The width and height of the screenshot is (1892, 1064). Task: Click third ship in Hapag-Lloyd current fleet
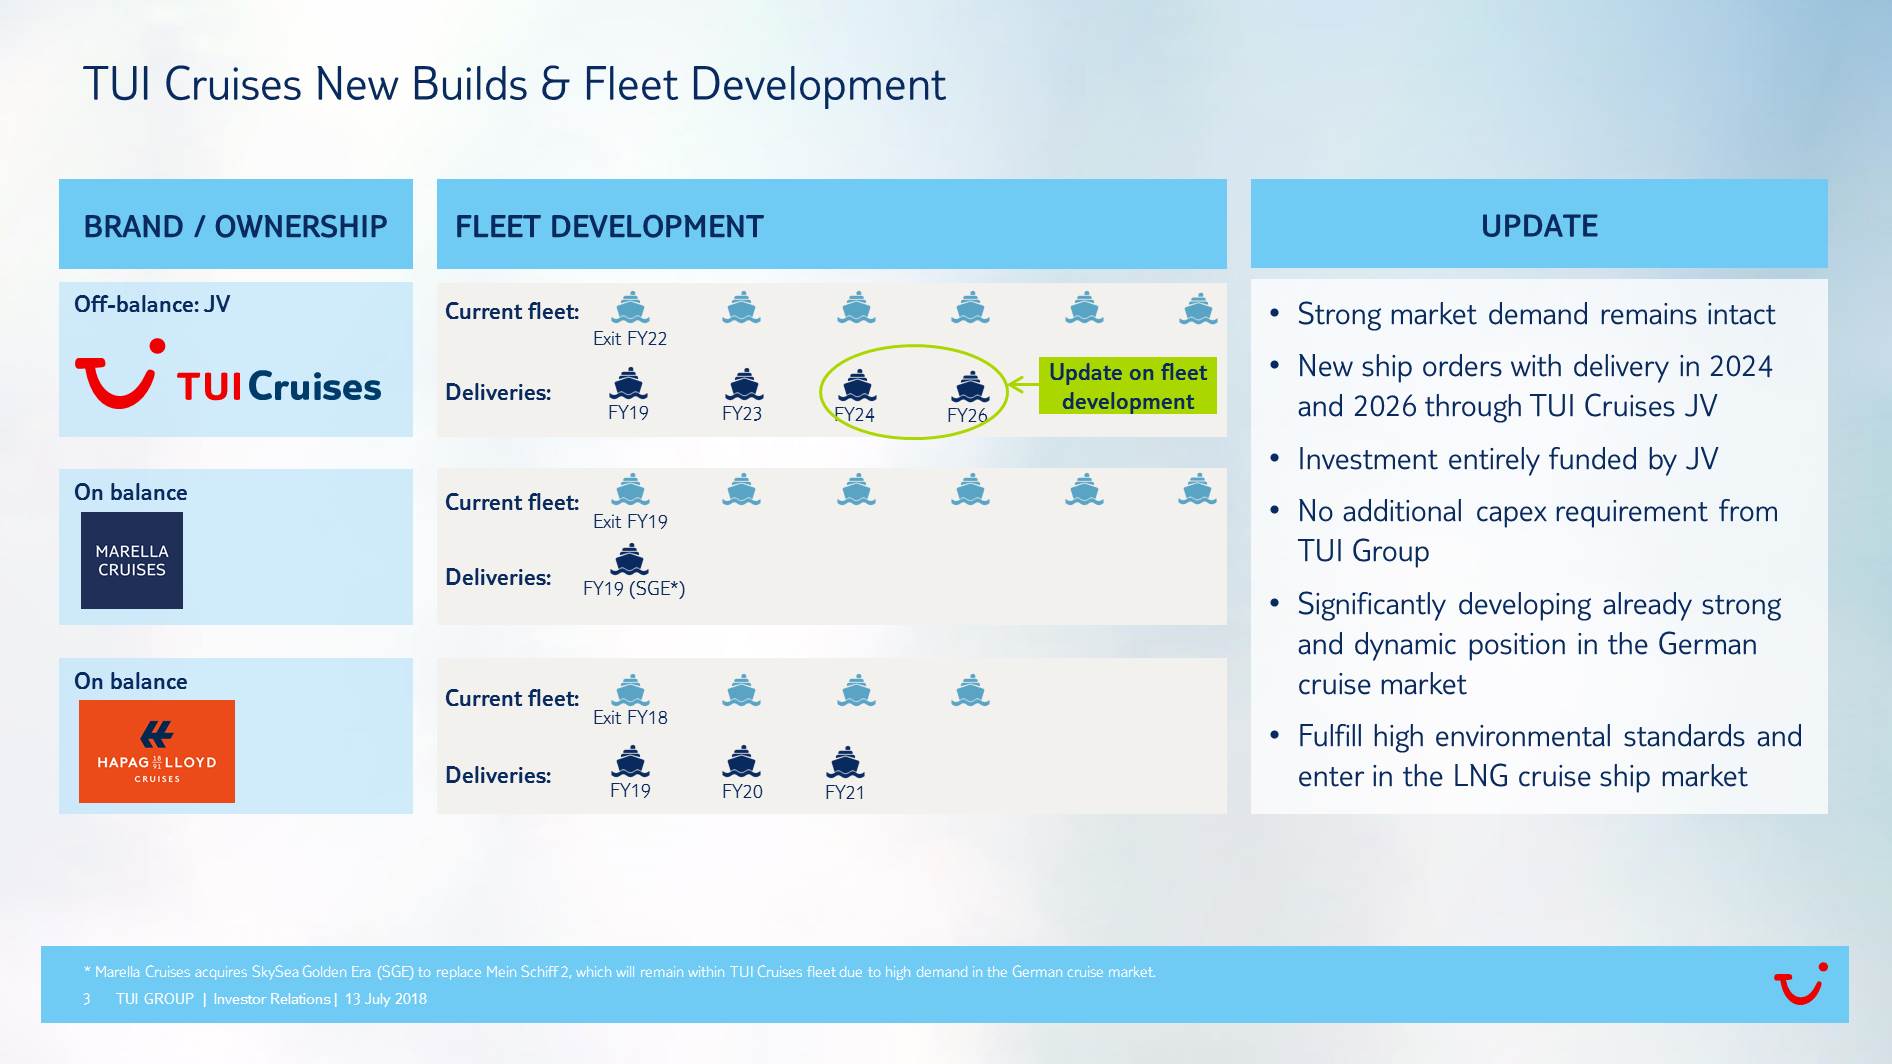click(857, 690)
